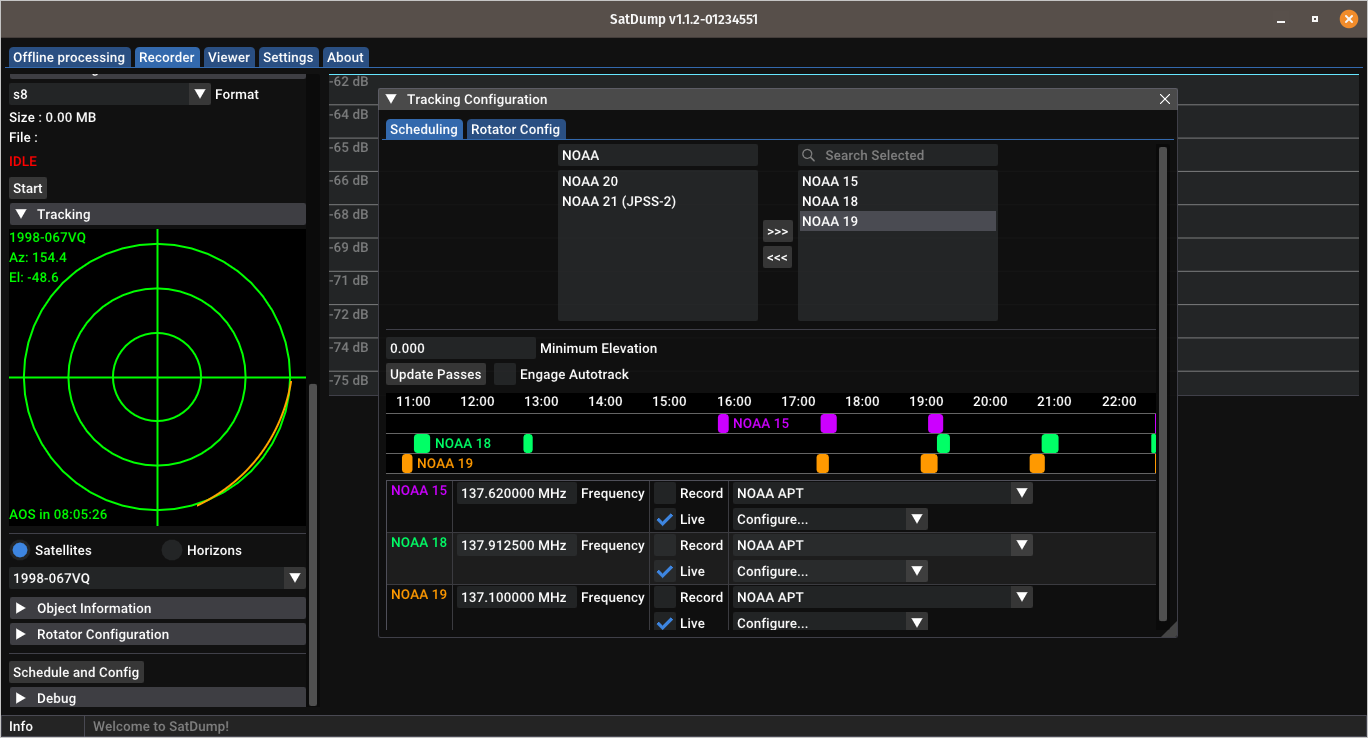
Task: Close the Tracking Configuration dialog
Action: pos(1164,99)
